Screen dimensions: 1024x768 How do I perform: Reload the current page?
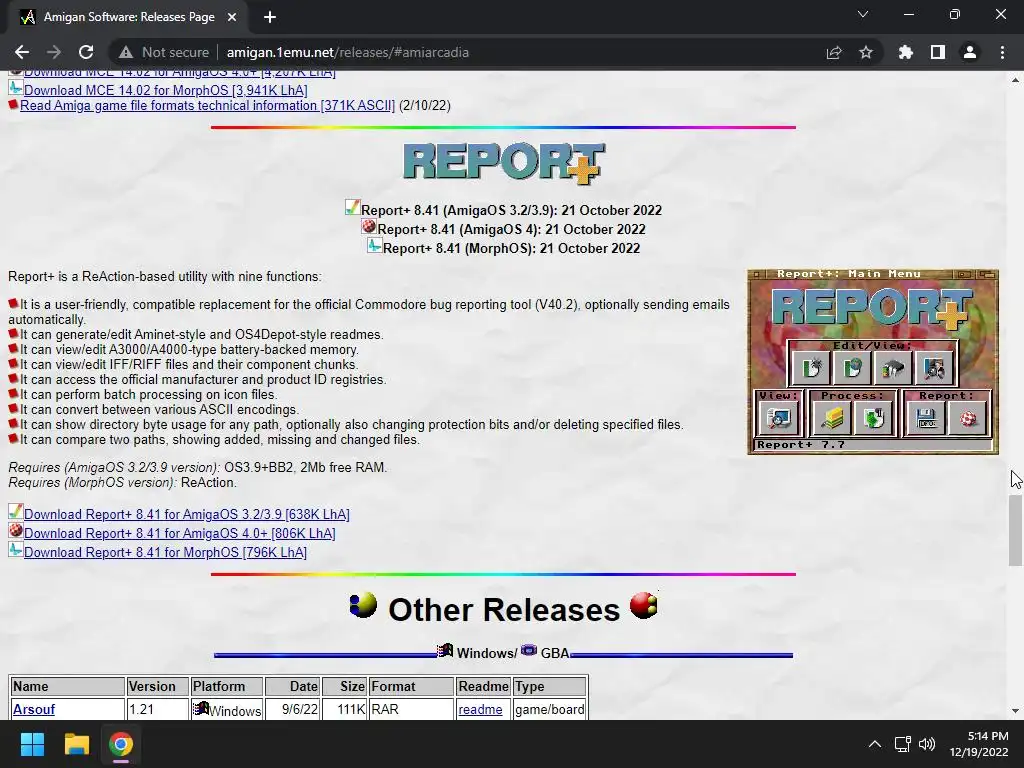(86, 52)
